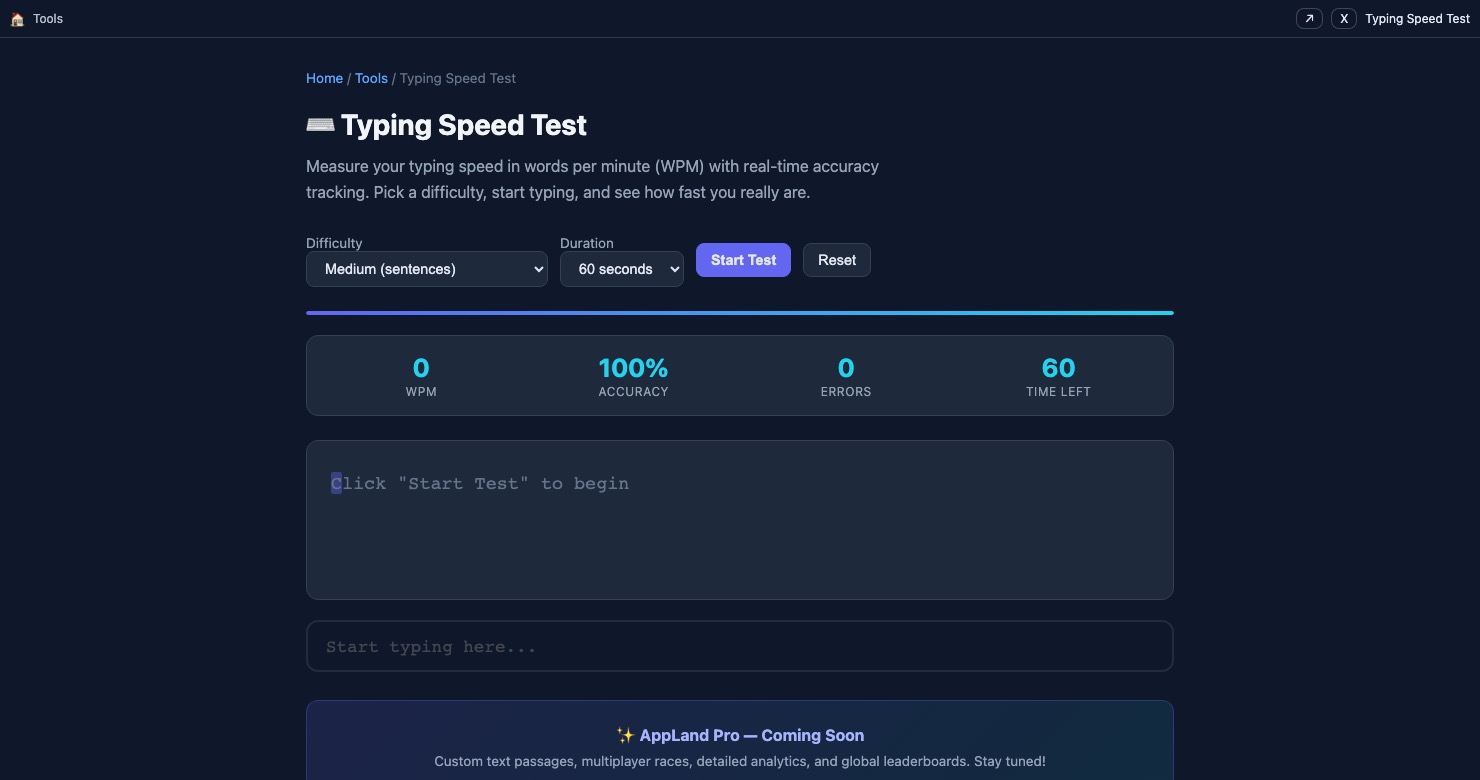The image size is (1480, 780).
Task: Focus the Start typing here input field
Action: tap(739, 646)
